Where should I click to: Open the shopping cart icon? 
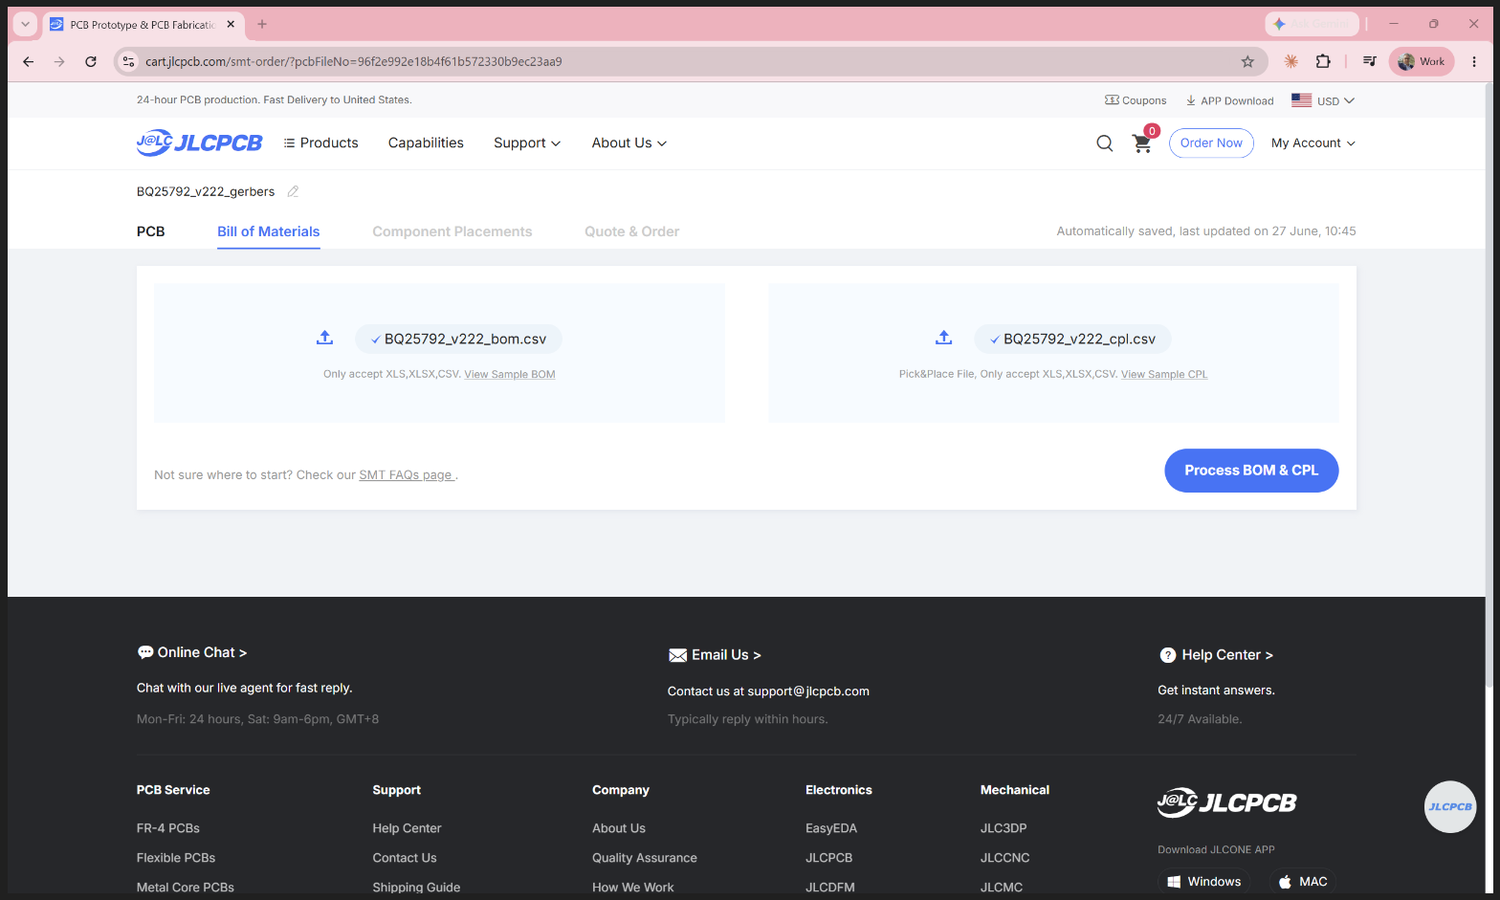tap(1142, 143)
